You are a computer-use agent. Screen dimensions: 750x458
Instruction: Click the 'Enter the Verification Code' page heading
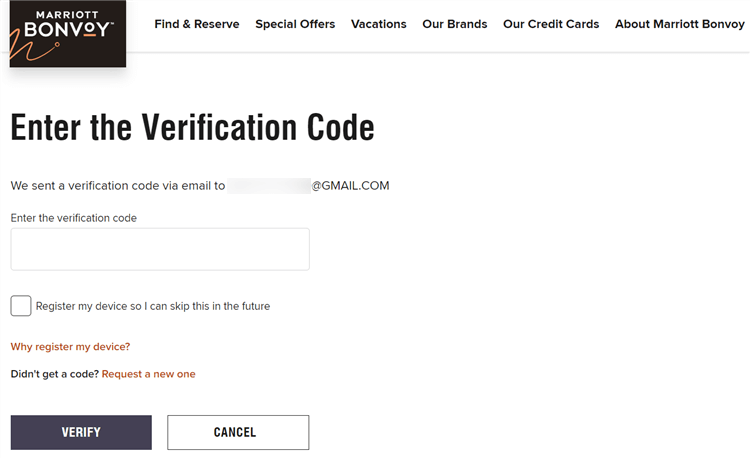pos(192,128)
